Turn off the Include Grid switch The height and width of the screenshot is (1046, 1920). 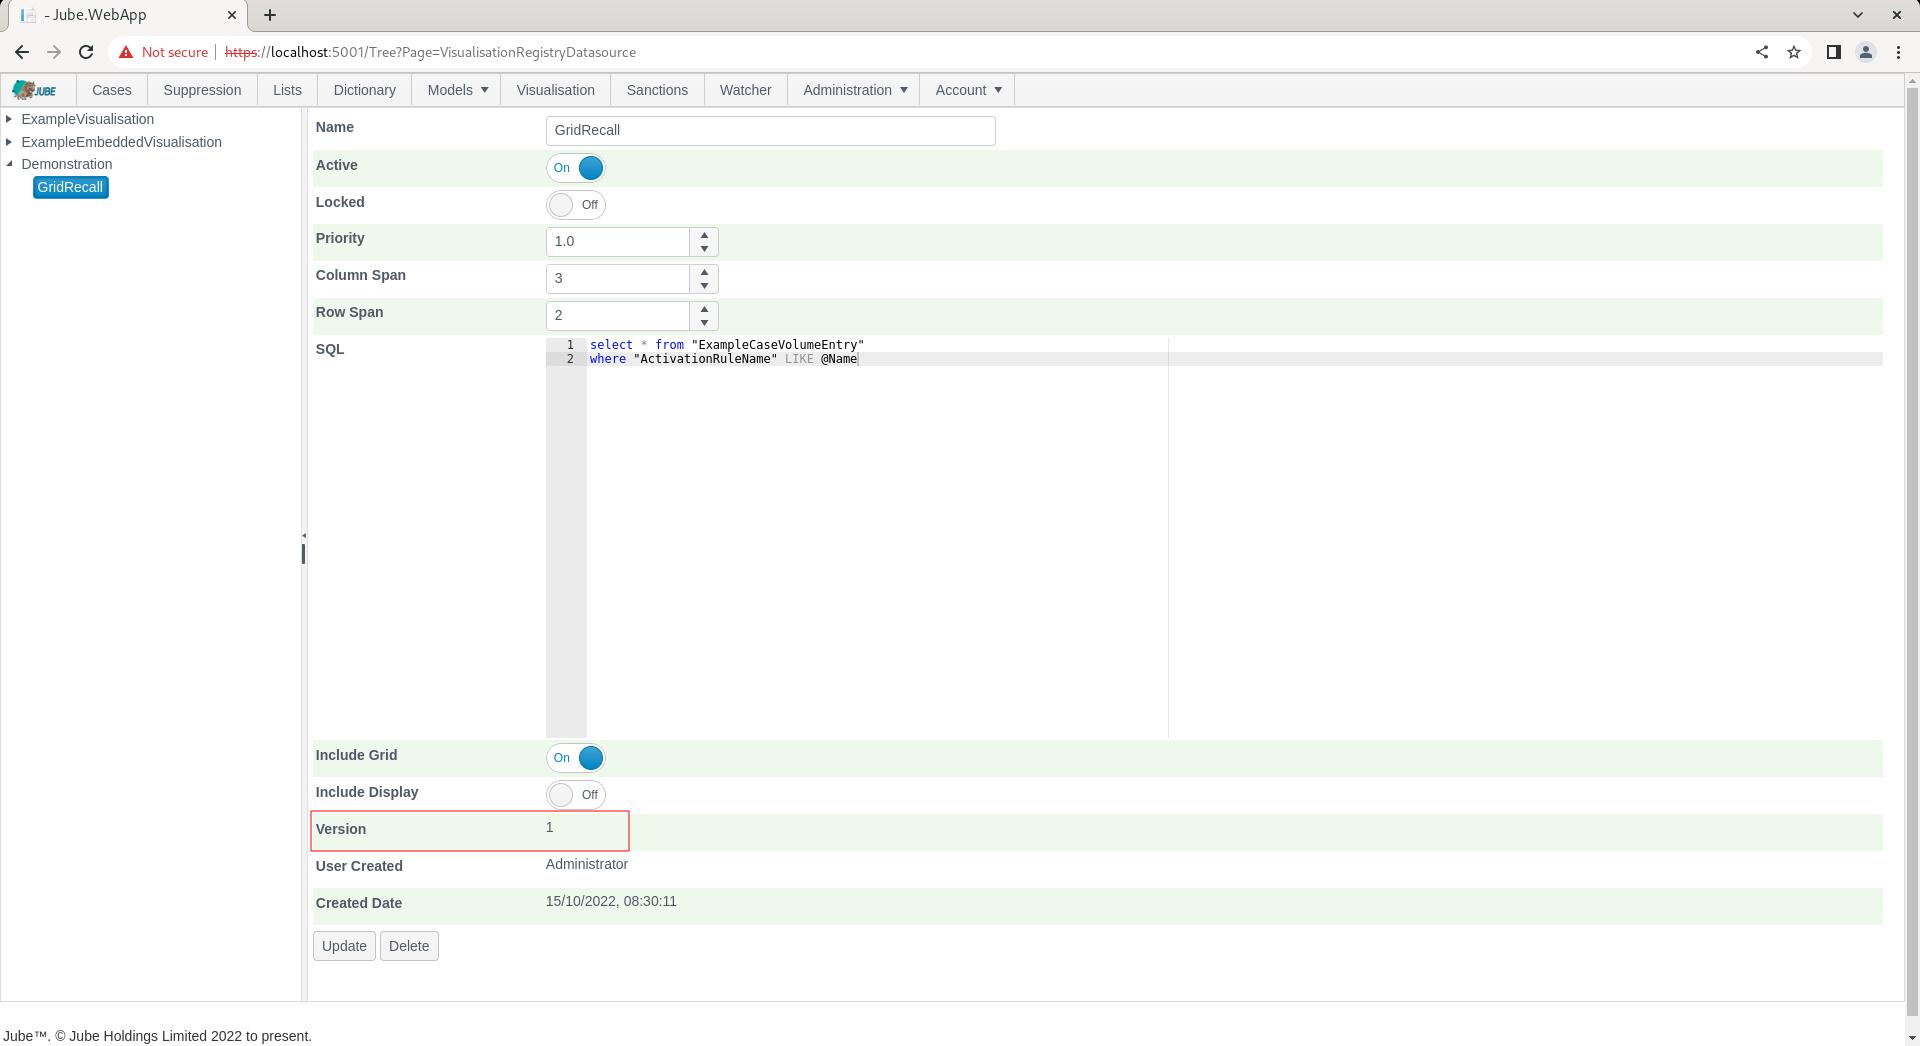pos(576,758)
